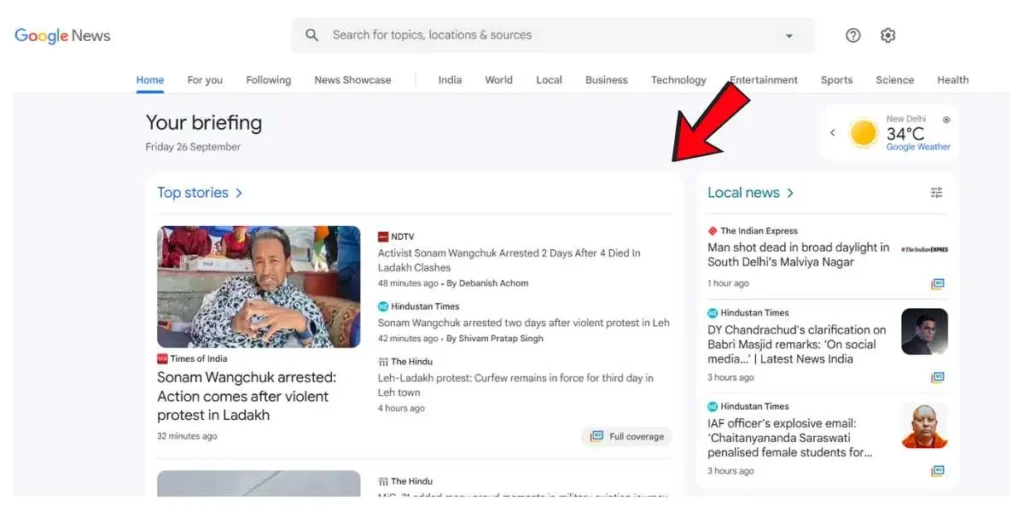Screen dimensions: 1024x512
Task: Open the Settings gear icon
Action: pos(888,35)
